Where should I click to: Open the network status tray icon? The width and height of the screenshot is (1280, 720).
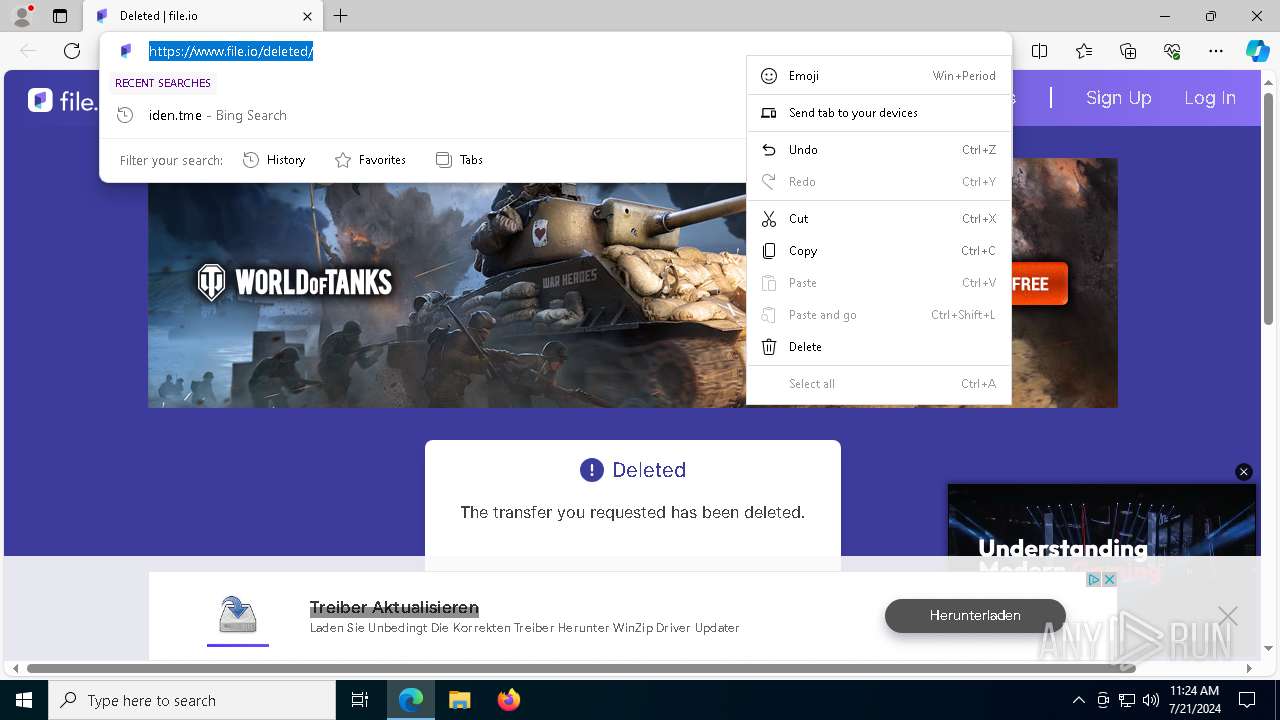[1127, 700]
